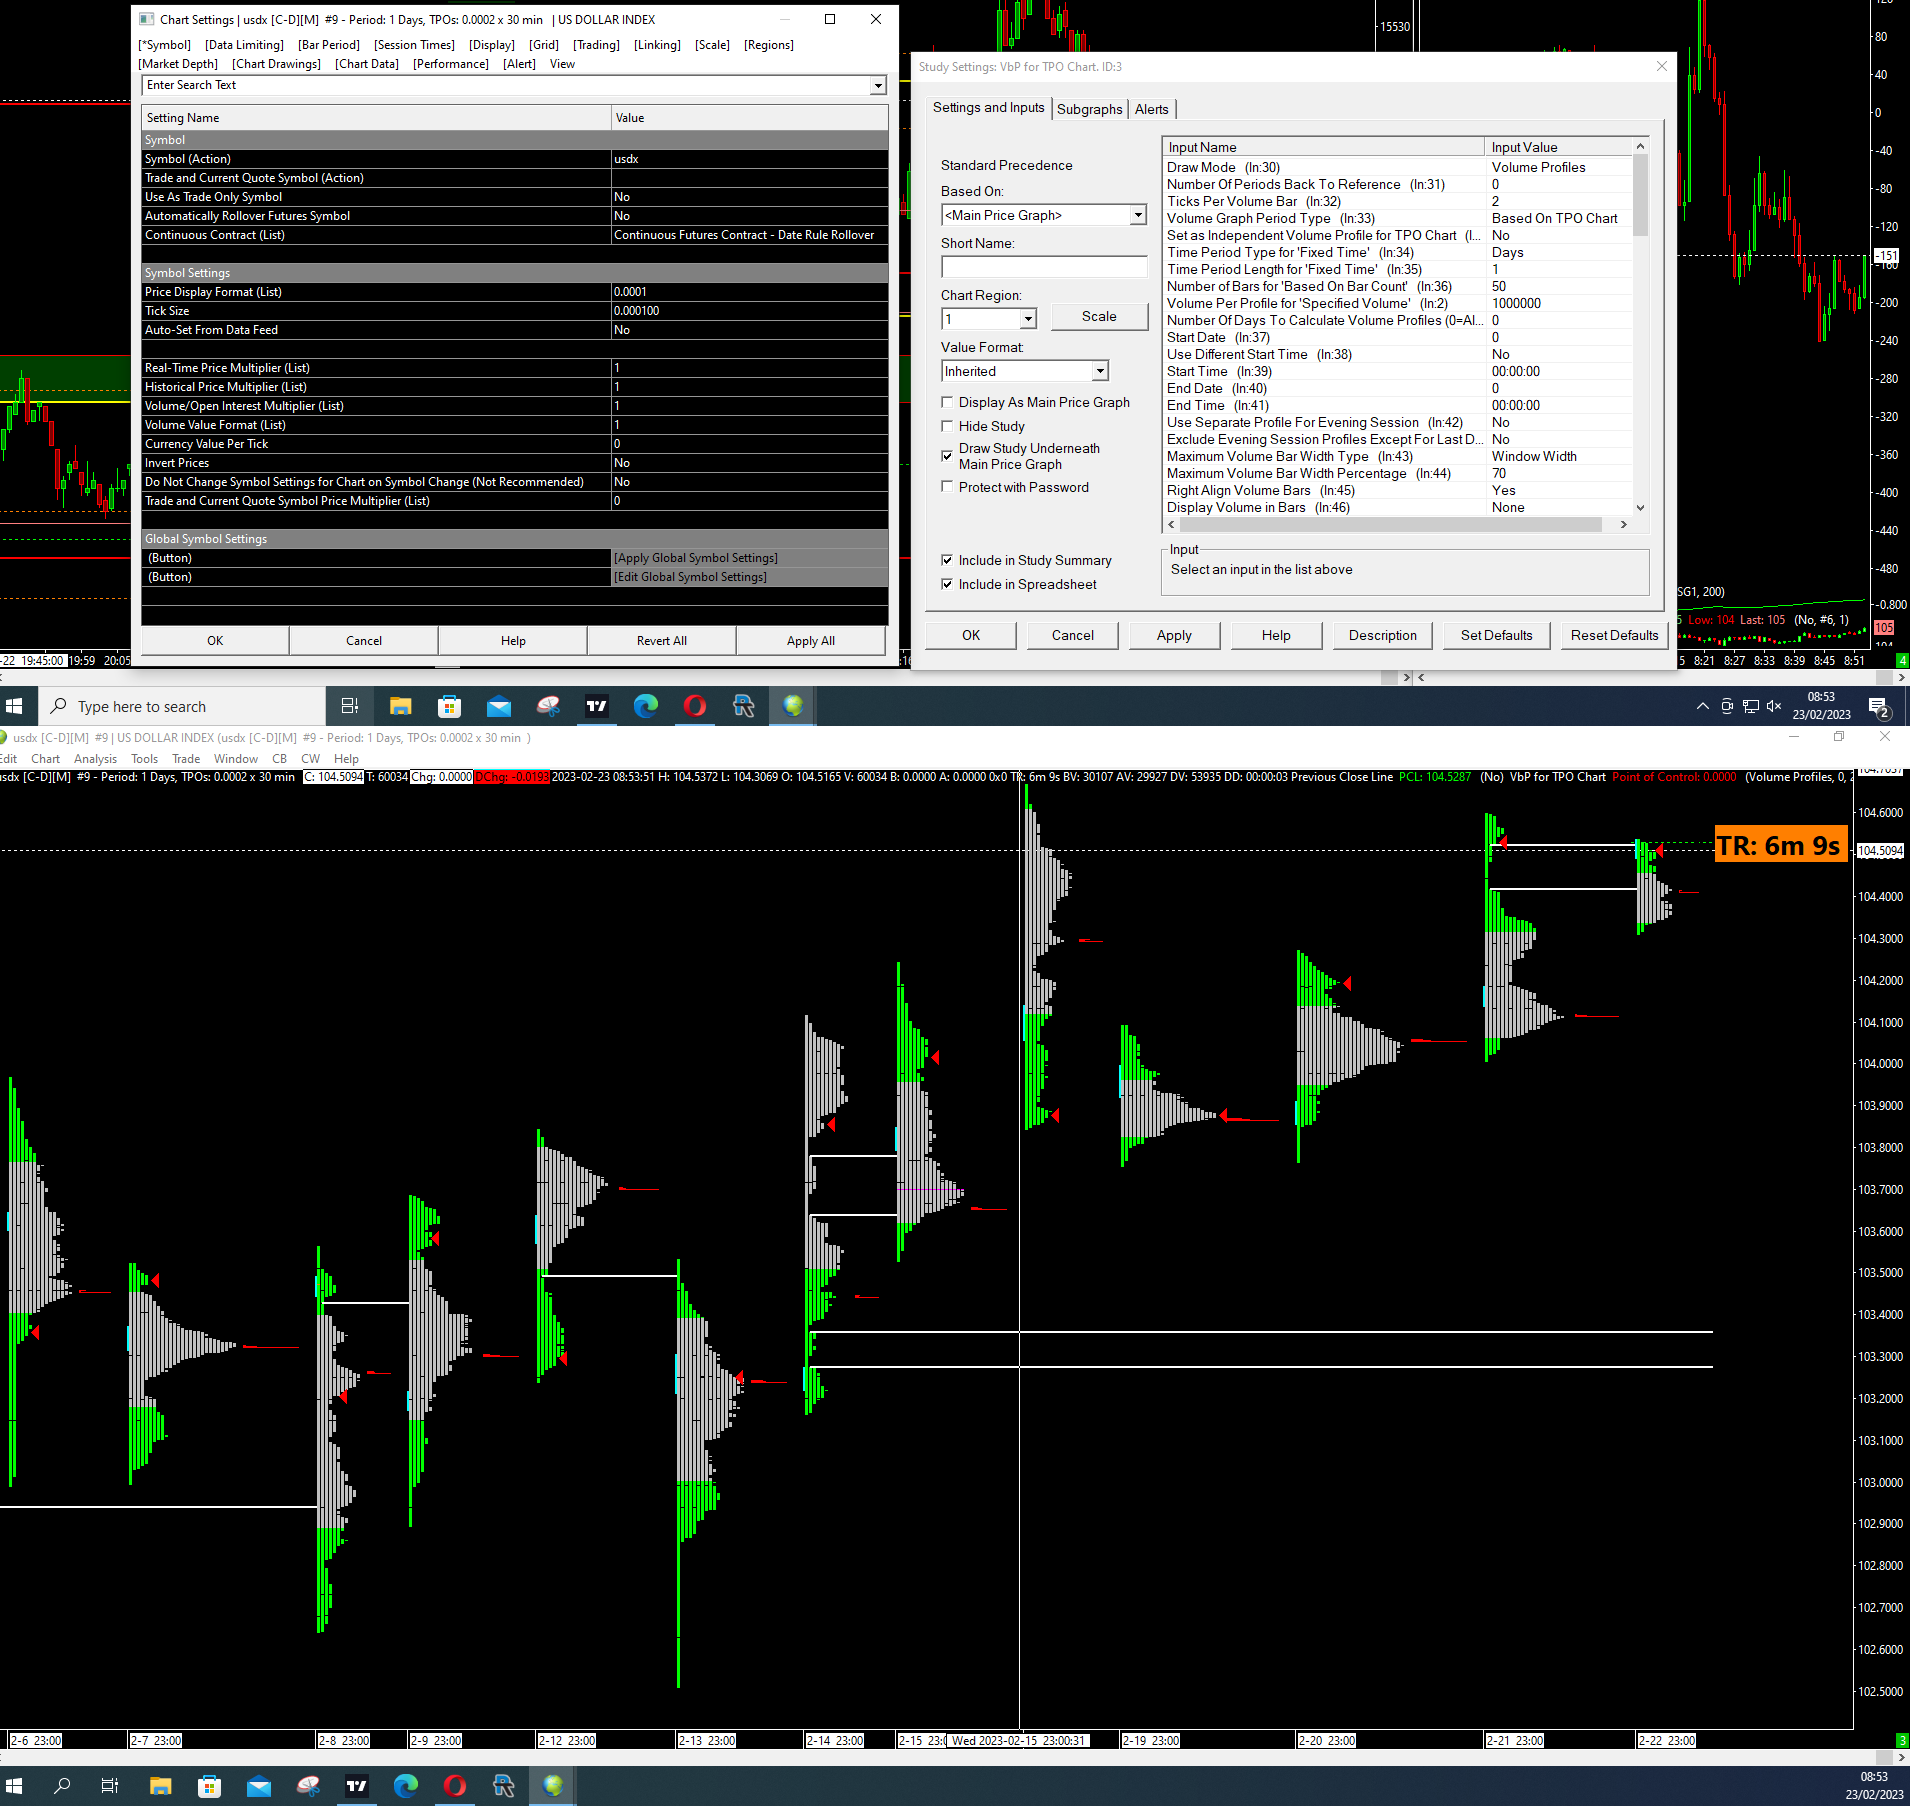1910x1806 pixels.
Task: Click the search magnifier icon in the lower taskbar
Action: (62, 1785)
